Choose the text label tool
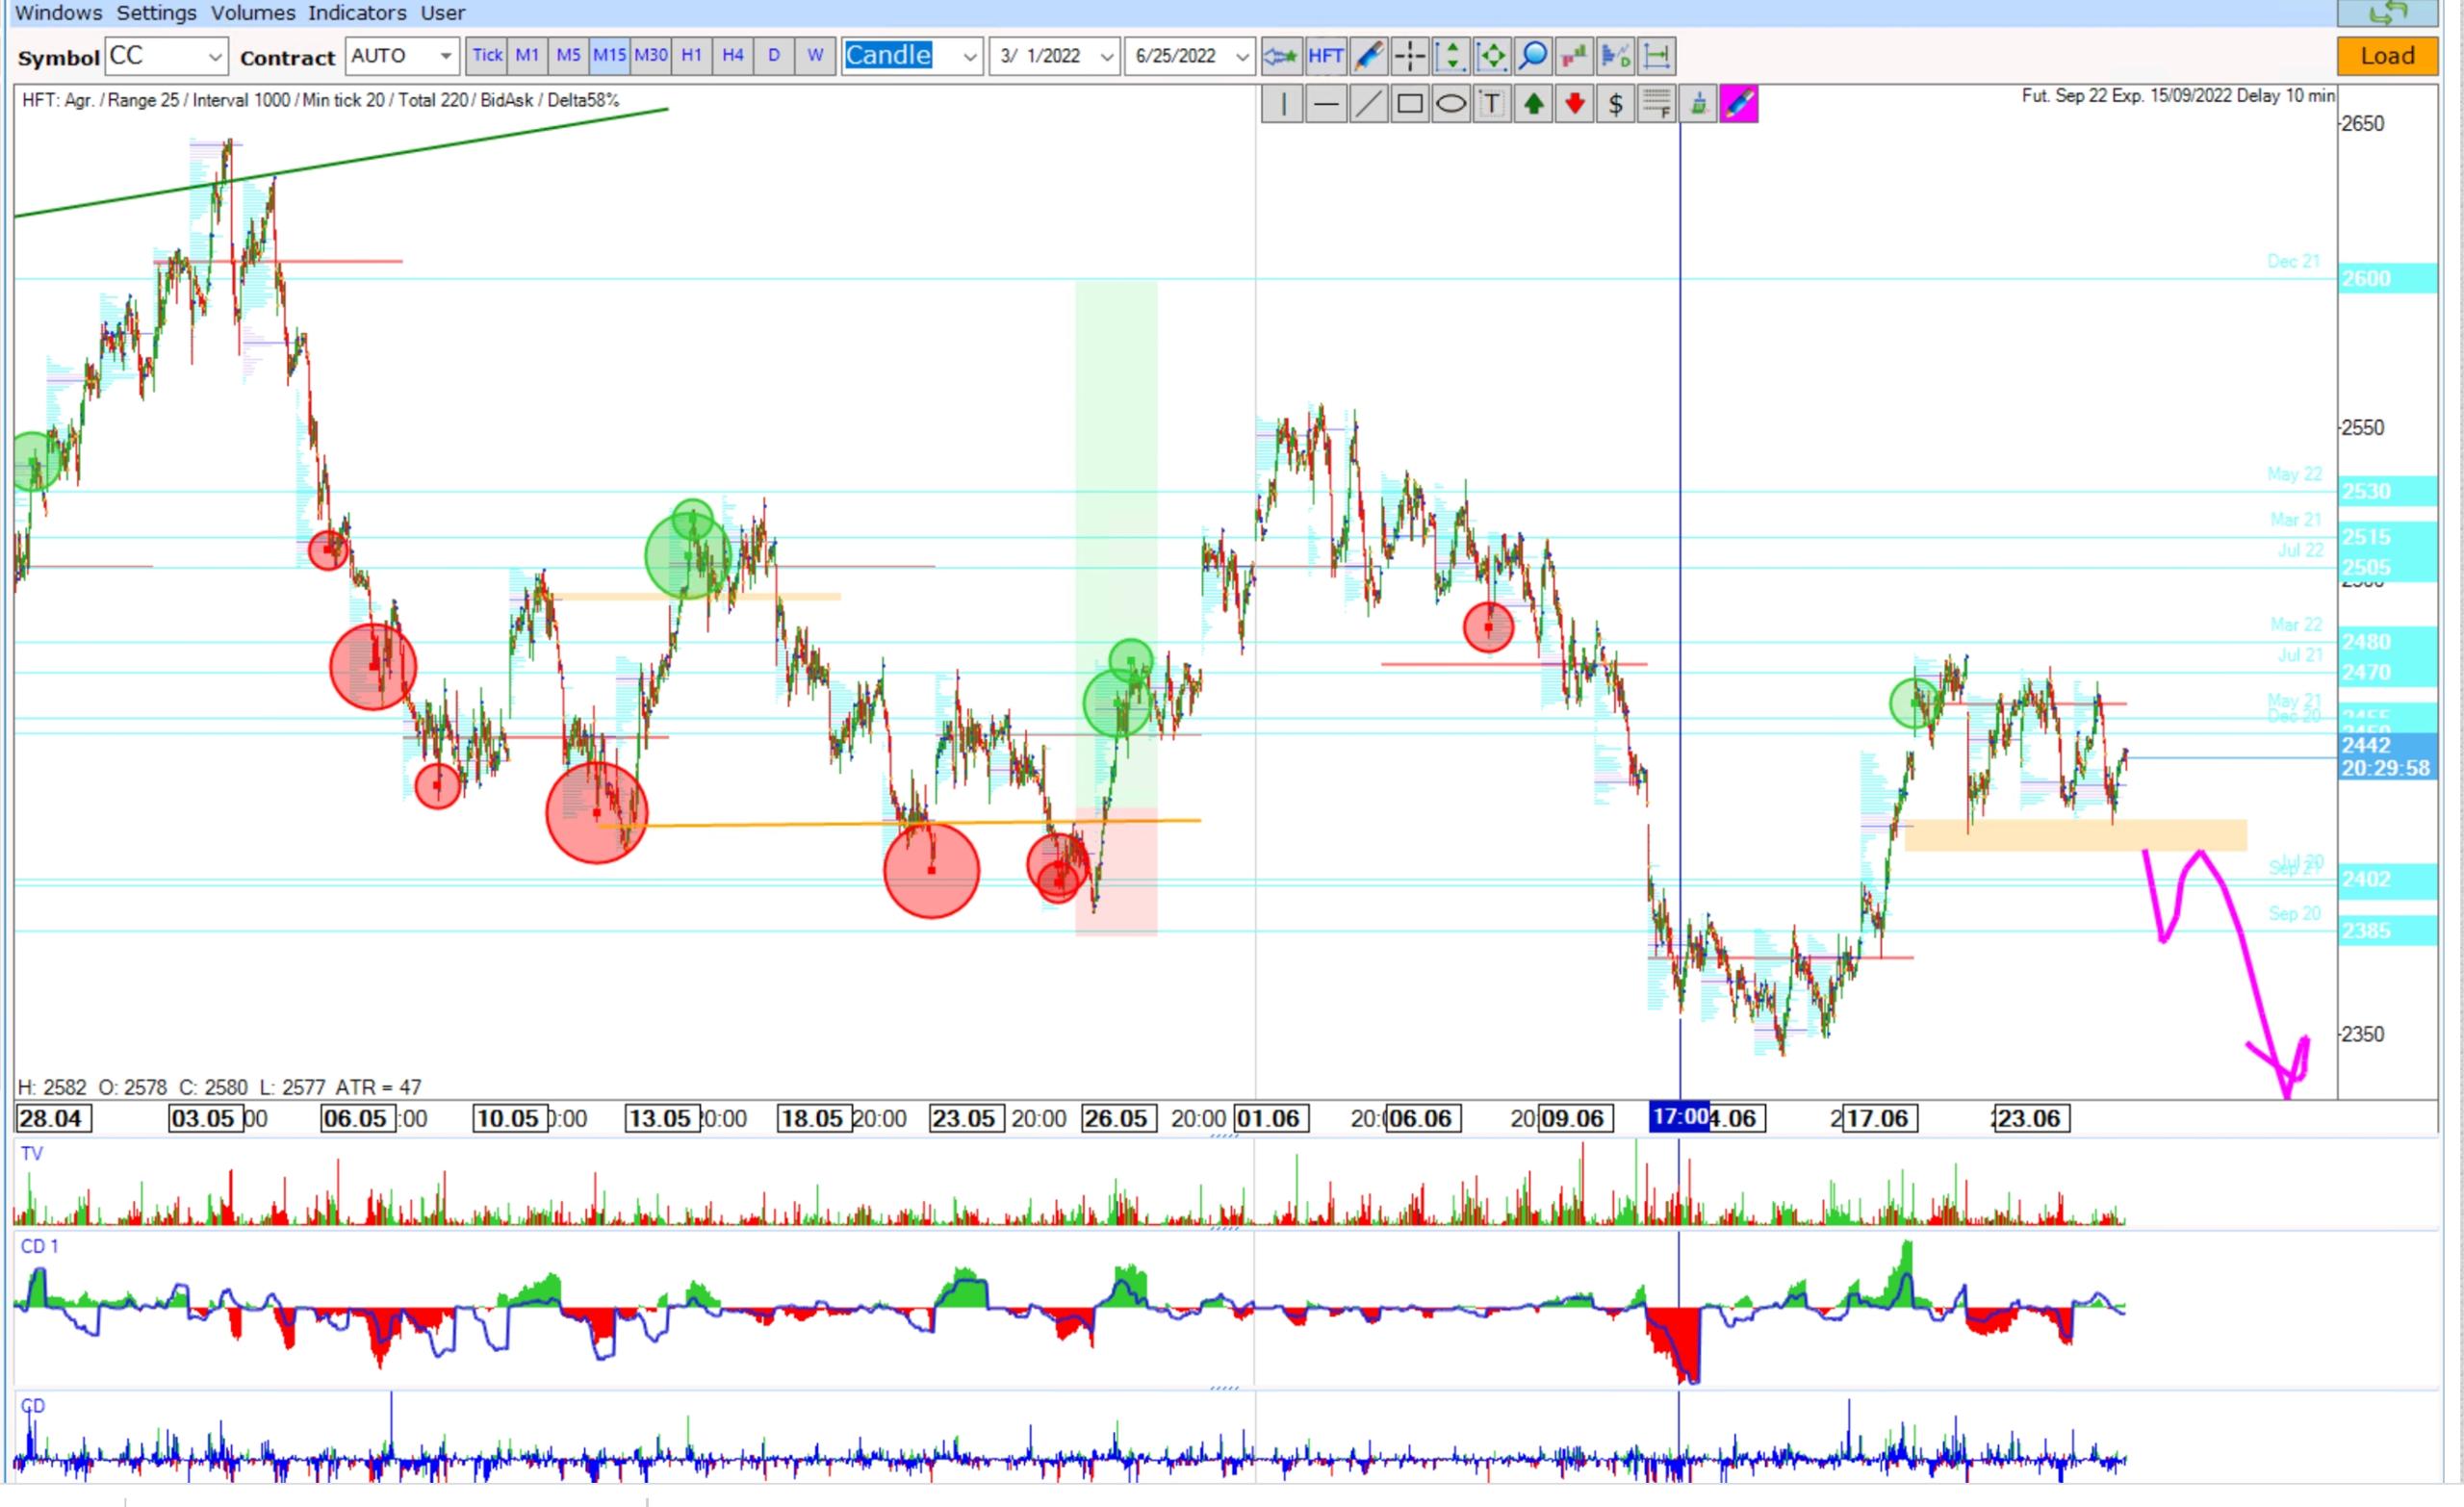The width and height of the screenshot is (2464, 1507). pos(1491,104)
